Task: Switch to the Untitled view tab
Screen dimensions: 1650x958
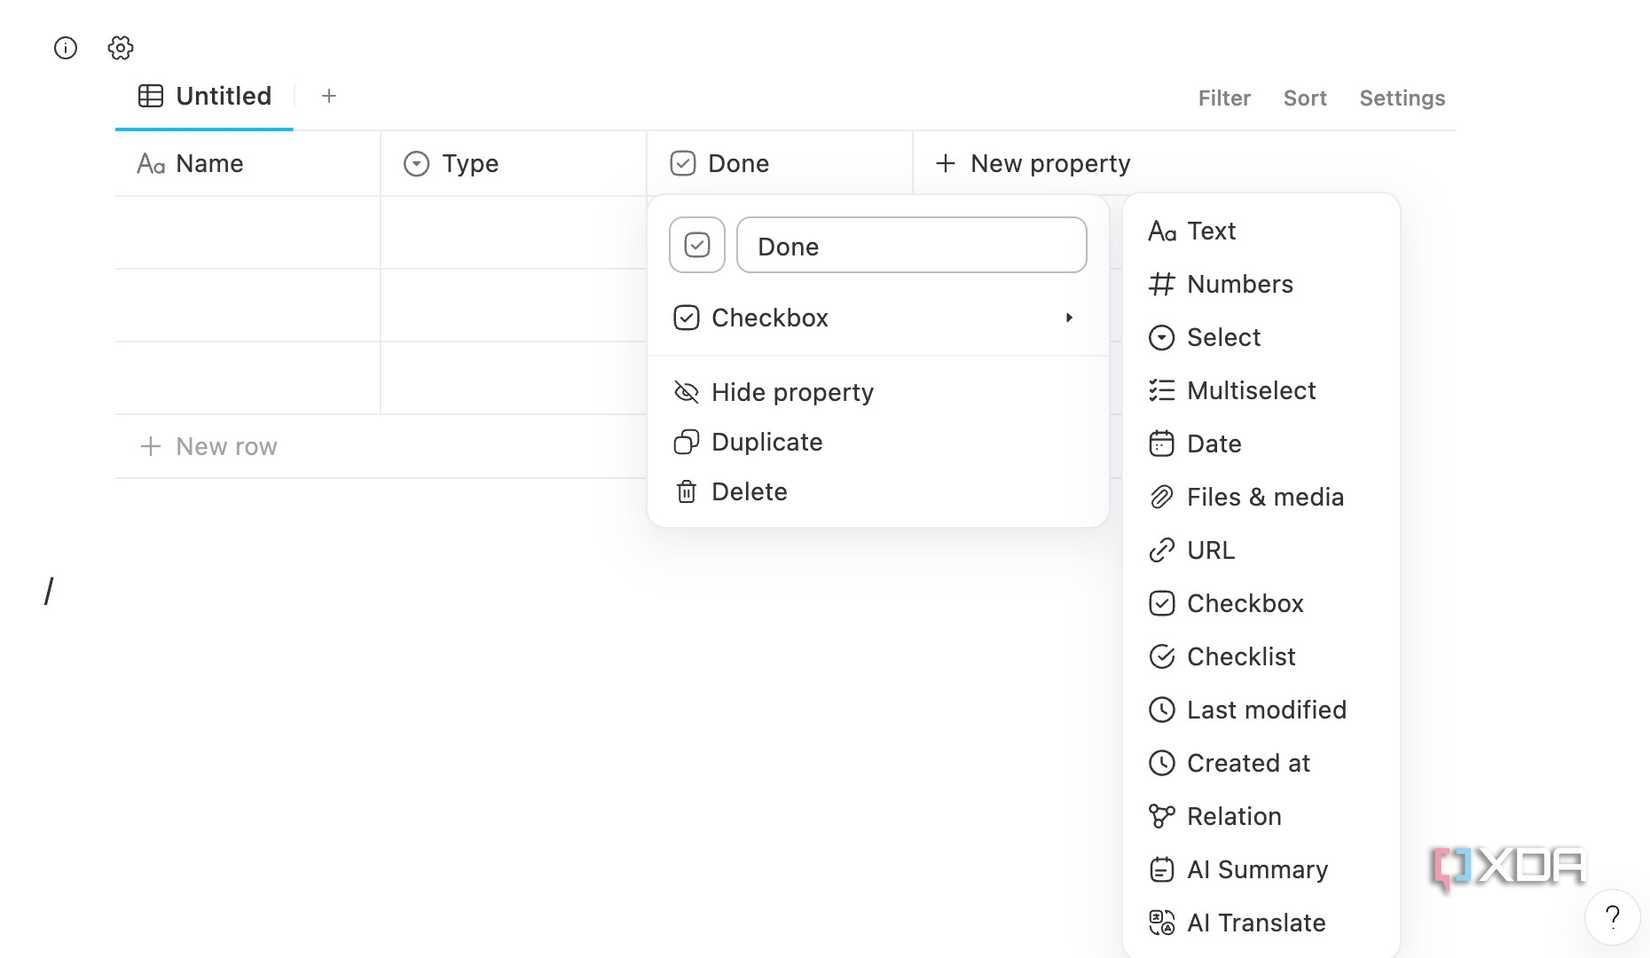Action: click(x=204, y=96)
